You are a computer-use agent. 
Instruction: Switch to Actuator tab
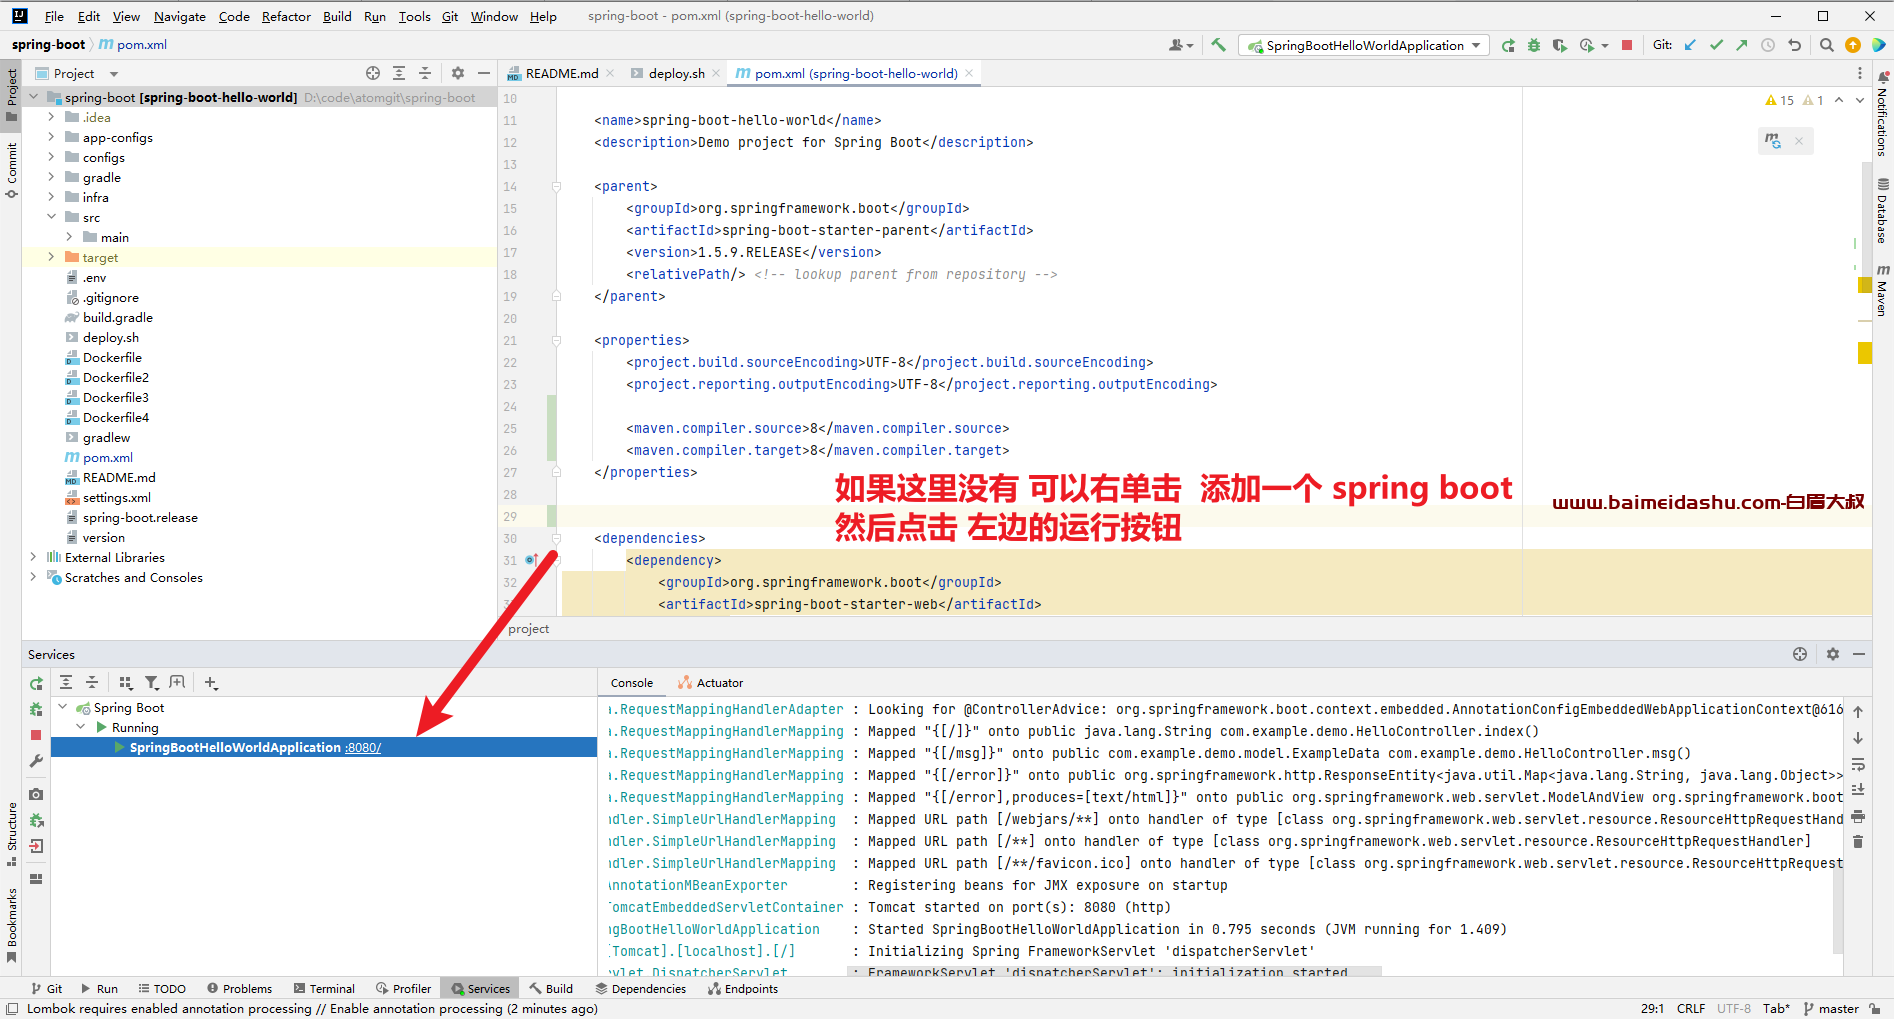click(710, 683)
